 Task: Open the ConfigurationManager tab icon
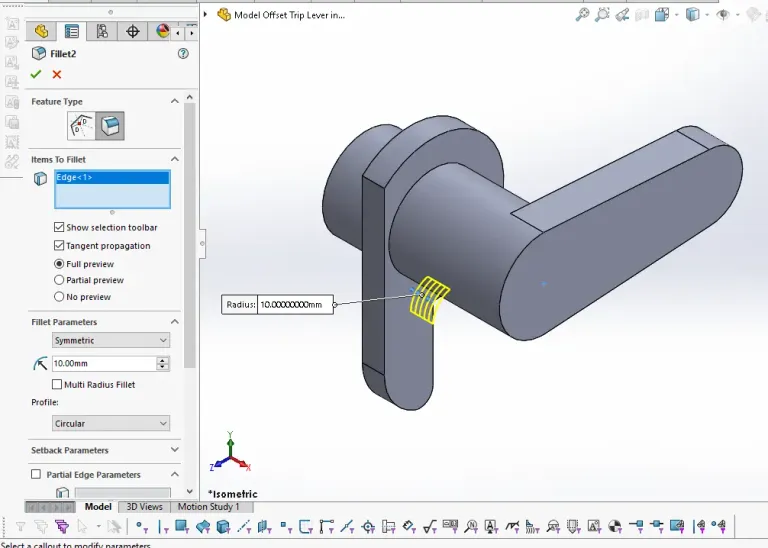click(x=102, y=31)
